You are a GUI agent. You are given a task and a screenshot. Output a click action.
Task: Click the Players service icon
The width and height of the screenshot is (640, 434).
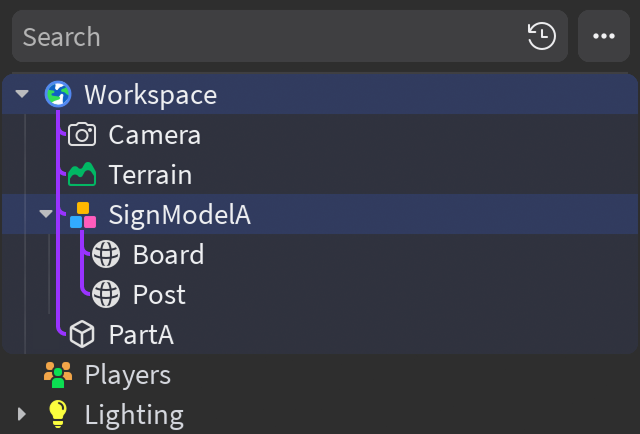(58, 375)
